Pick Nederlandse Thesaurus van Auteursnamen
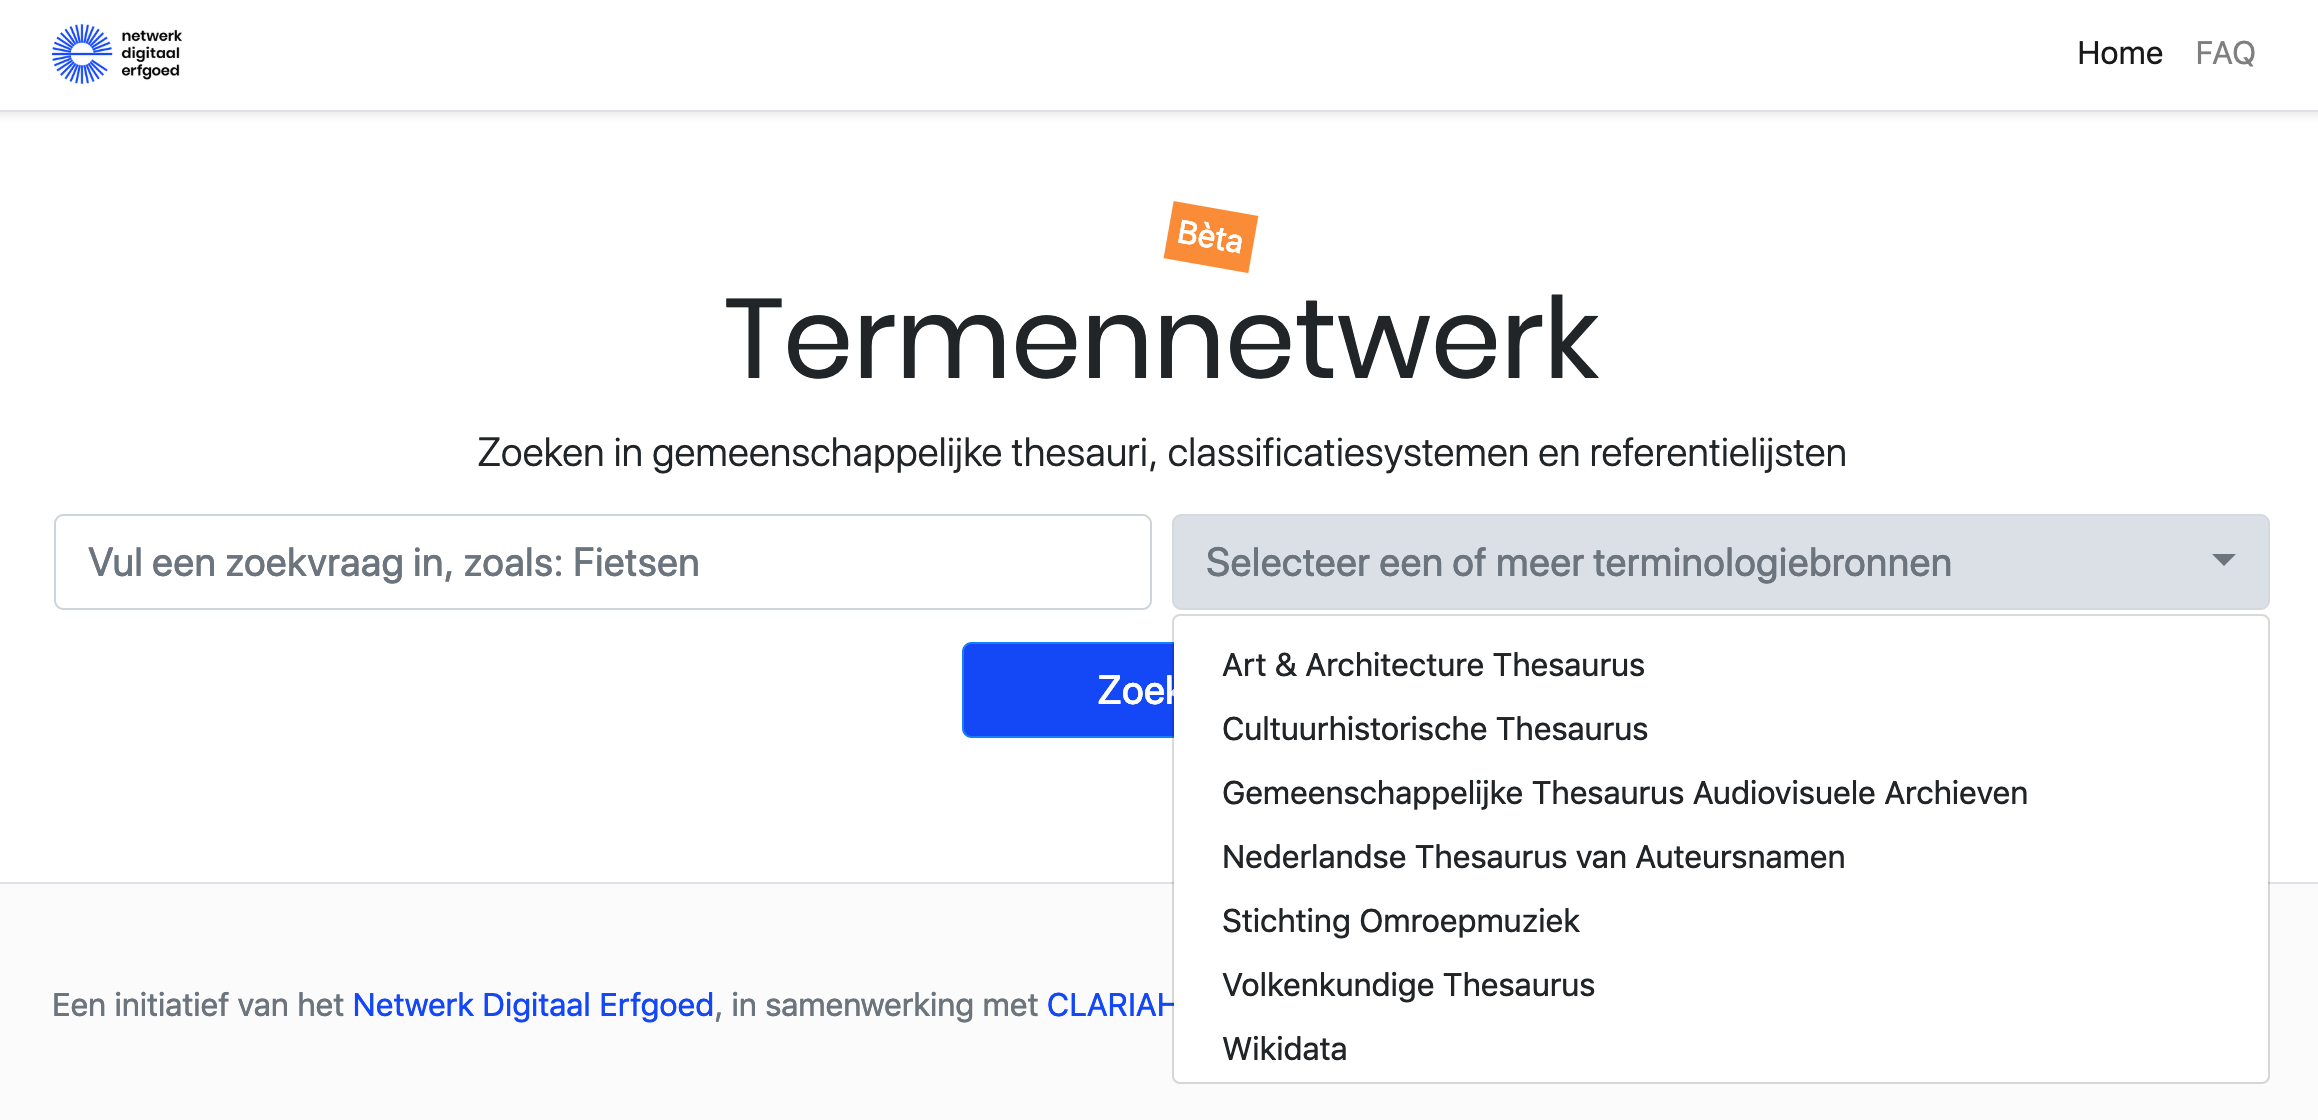Viewport: 2318px width, 1120px height. pos(1533,857)
